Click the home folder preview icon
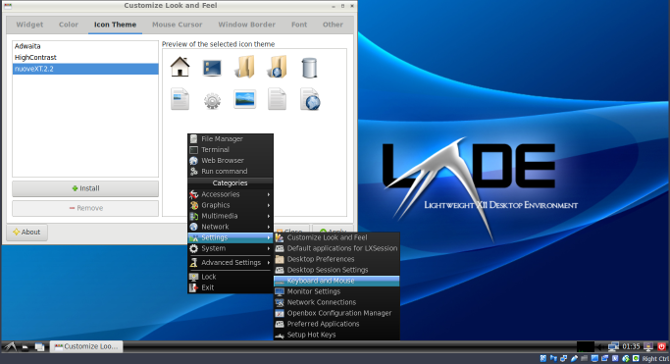 click(x=180, y=67)
